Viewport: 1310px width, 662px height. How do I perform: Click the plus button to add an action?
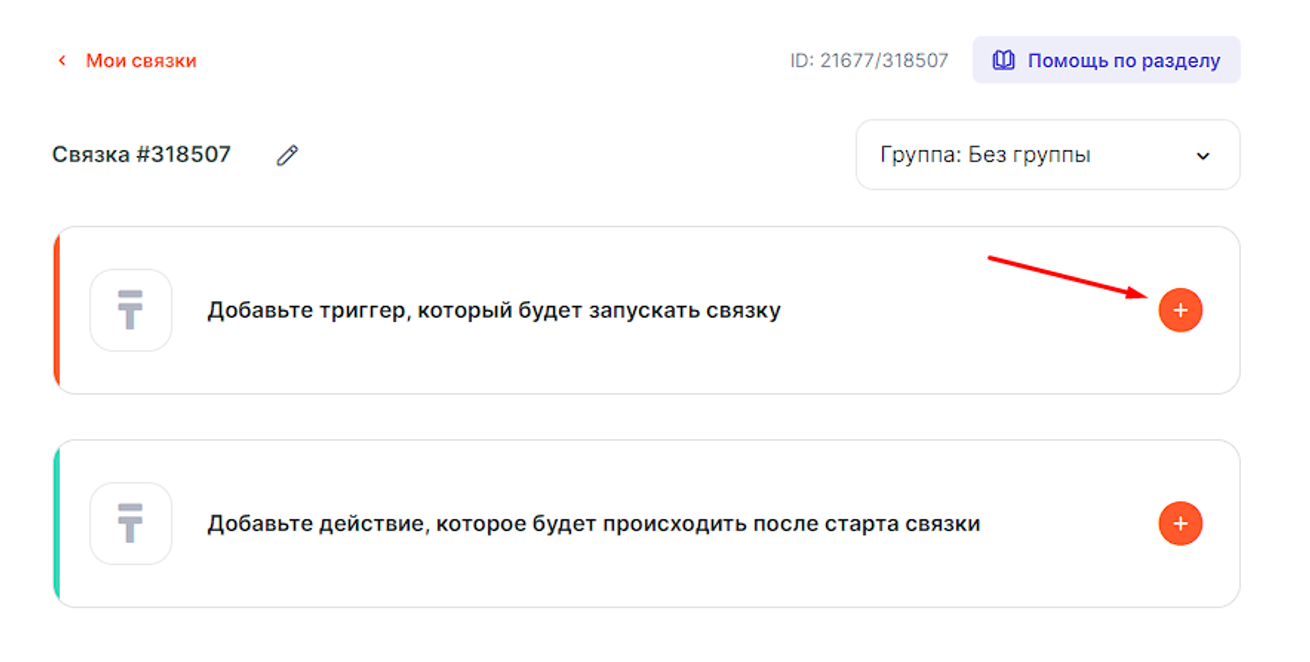(x=1180, y=523)
